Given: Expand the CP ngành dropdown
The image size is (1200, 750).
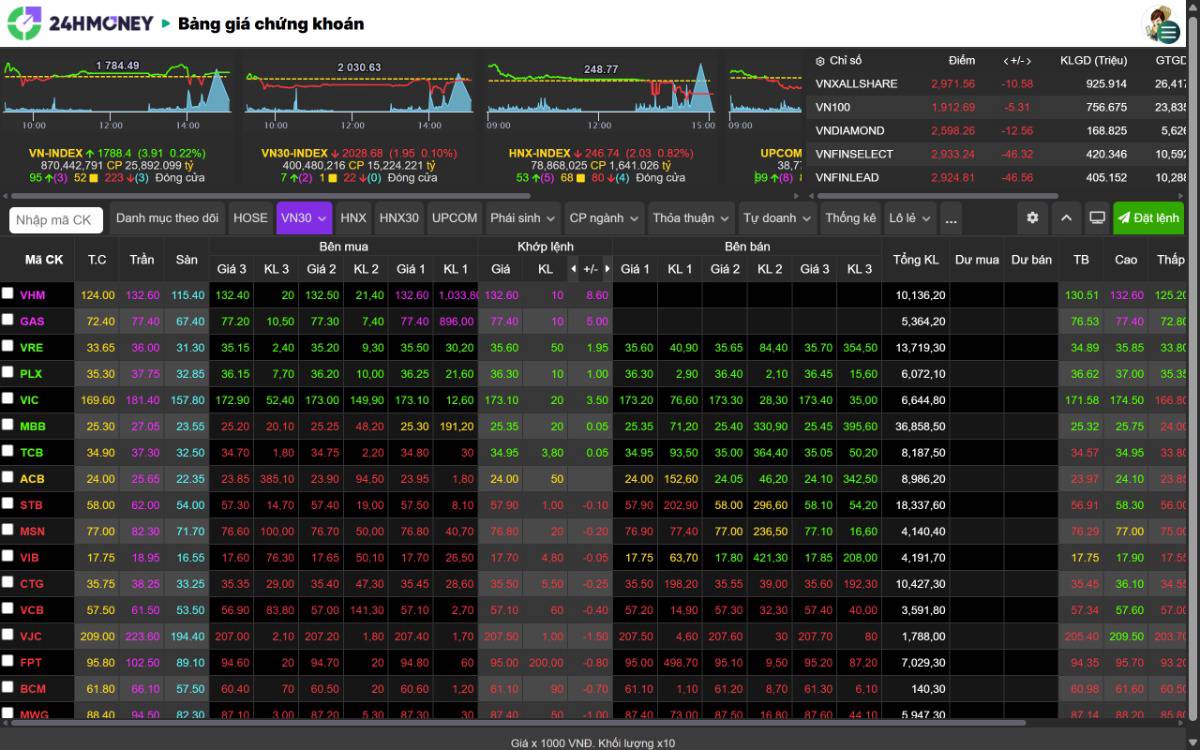Looking at the screenshot, I should tap(603, 218).
